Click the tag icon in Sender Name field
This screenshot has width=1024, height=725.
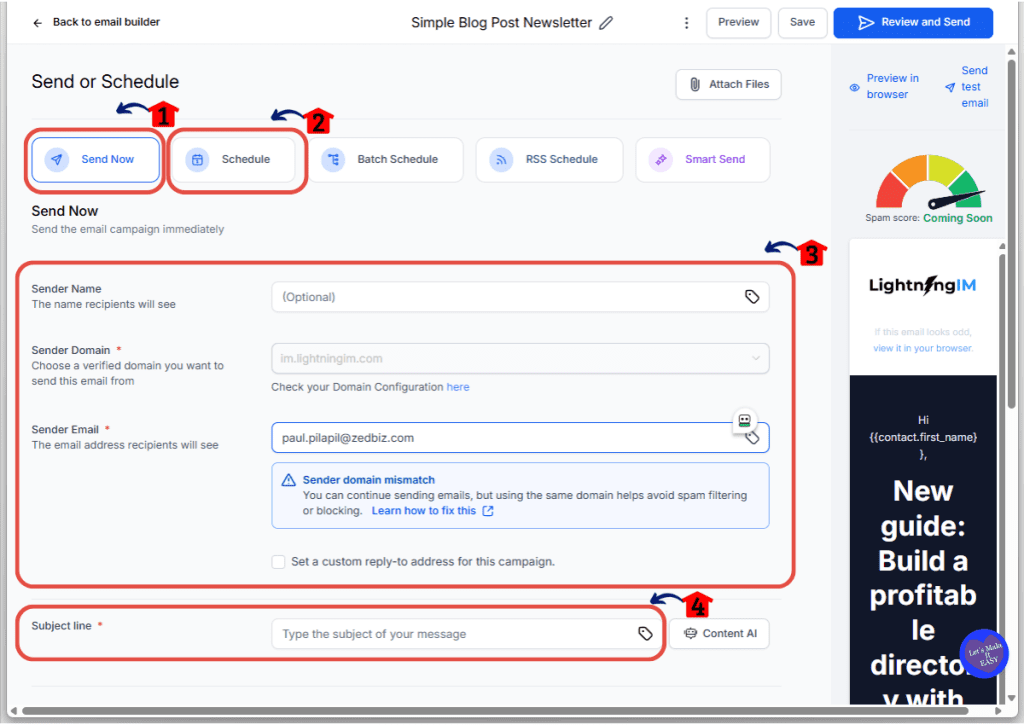(752, 297)
